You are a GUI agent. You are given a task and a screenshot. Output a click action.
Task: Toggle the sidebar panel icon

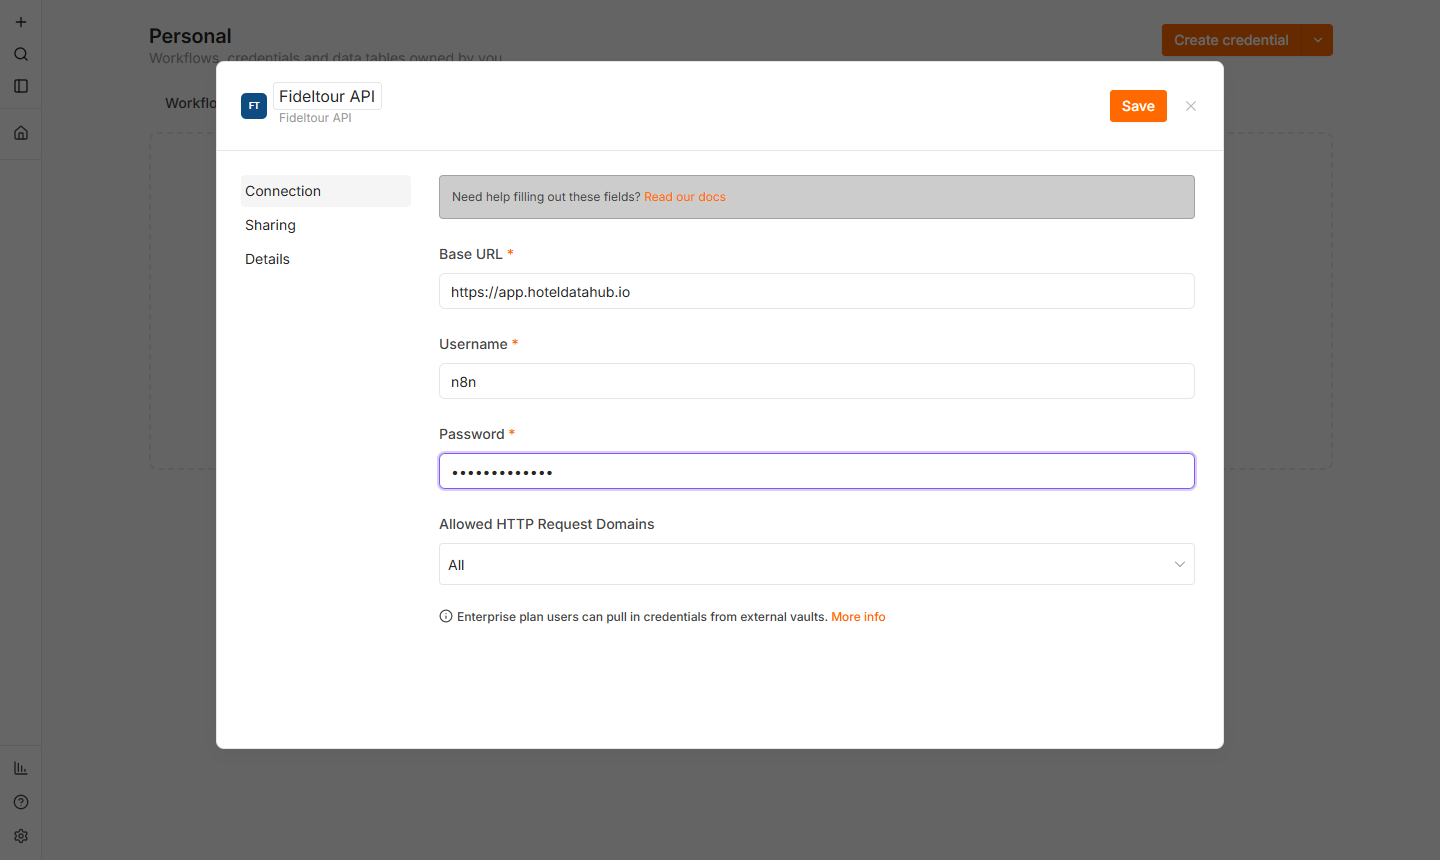pyautogui.click(x=21, y=86)
